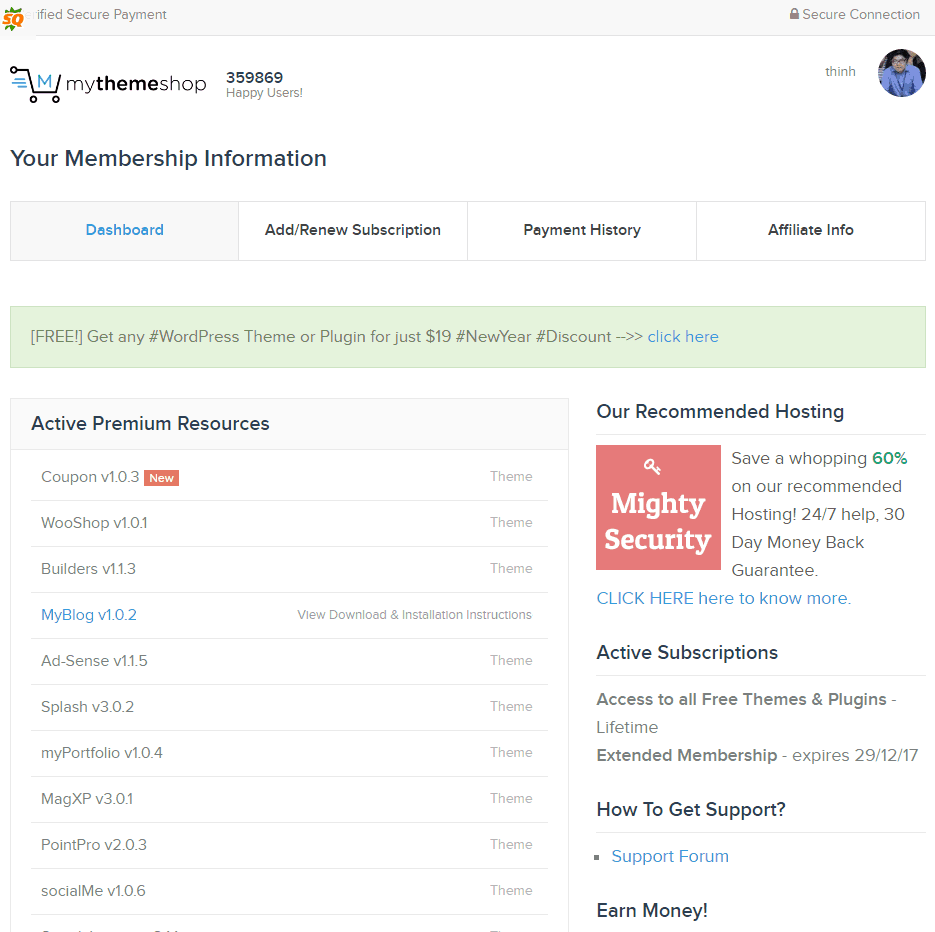This screenshot has width=935, height=932.
Task: View Download & Installation Instructions for MyBlog
Action: (414, 615)
